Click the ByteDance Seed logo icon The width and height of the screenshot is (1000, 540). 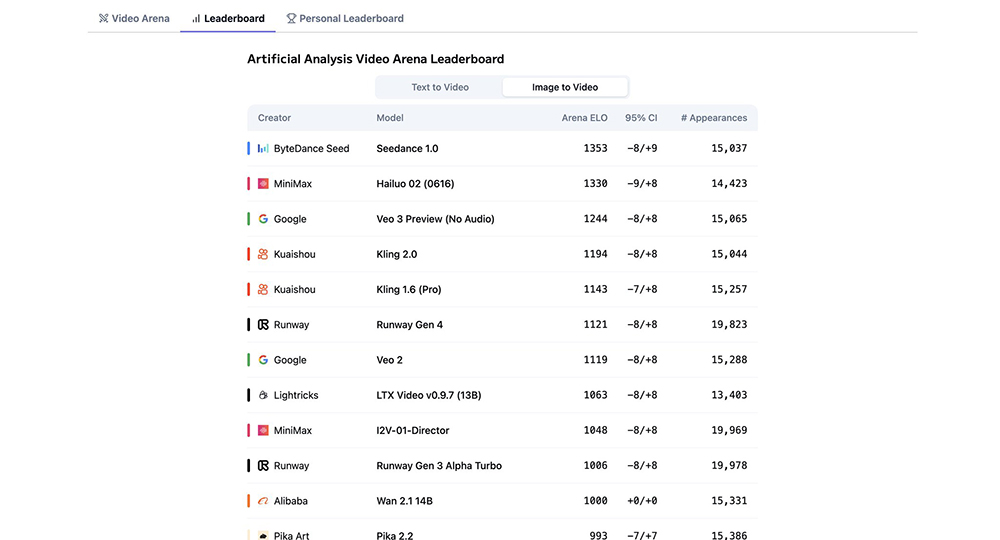(x=263, y=149)
